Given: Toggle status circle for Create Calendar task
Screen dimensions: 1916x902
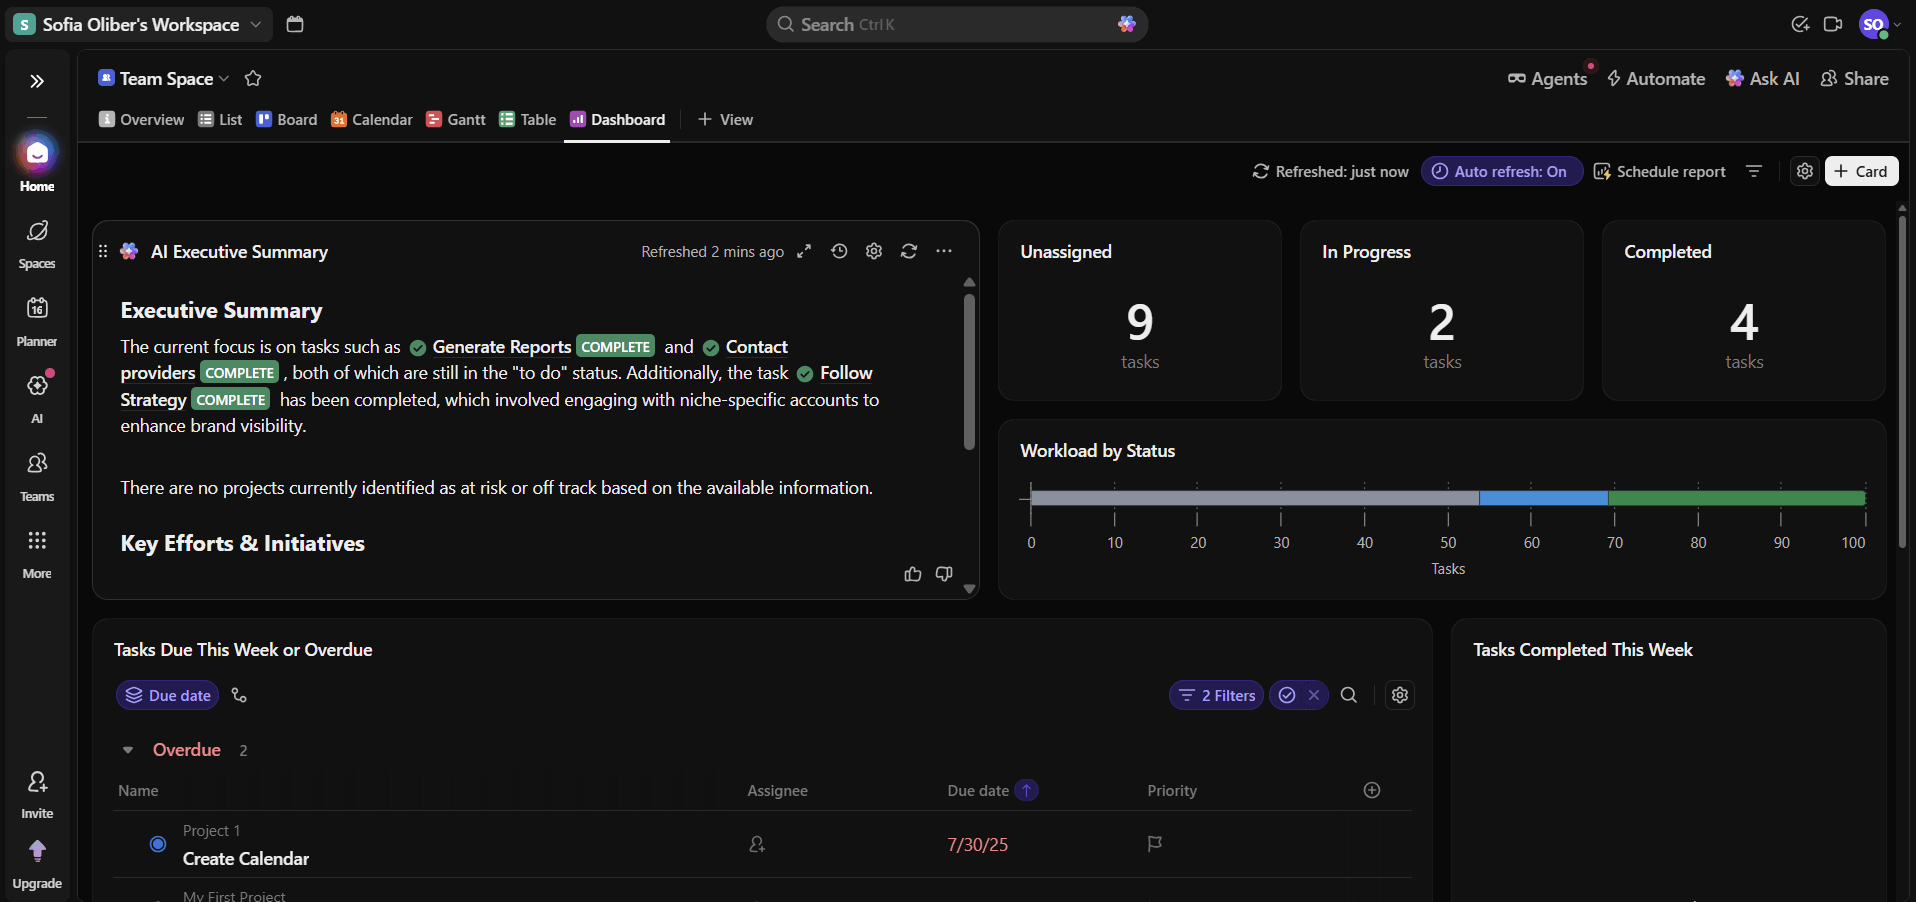Looking at the screenshot, I should point(158,844).
